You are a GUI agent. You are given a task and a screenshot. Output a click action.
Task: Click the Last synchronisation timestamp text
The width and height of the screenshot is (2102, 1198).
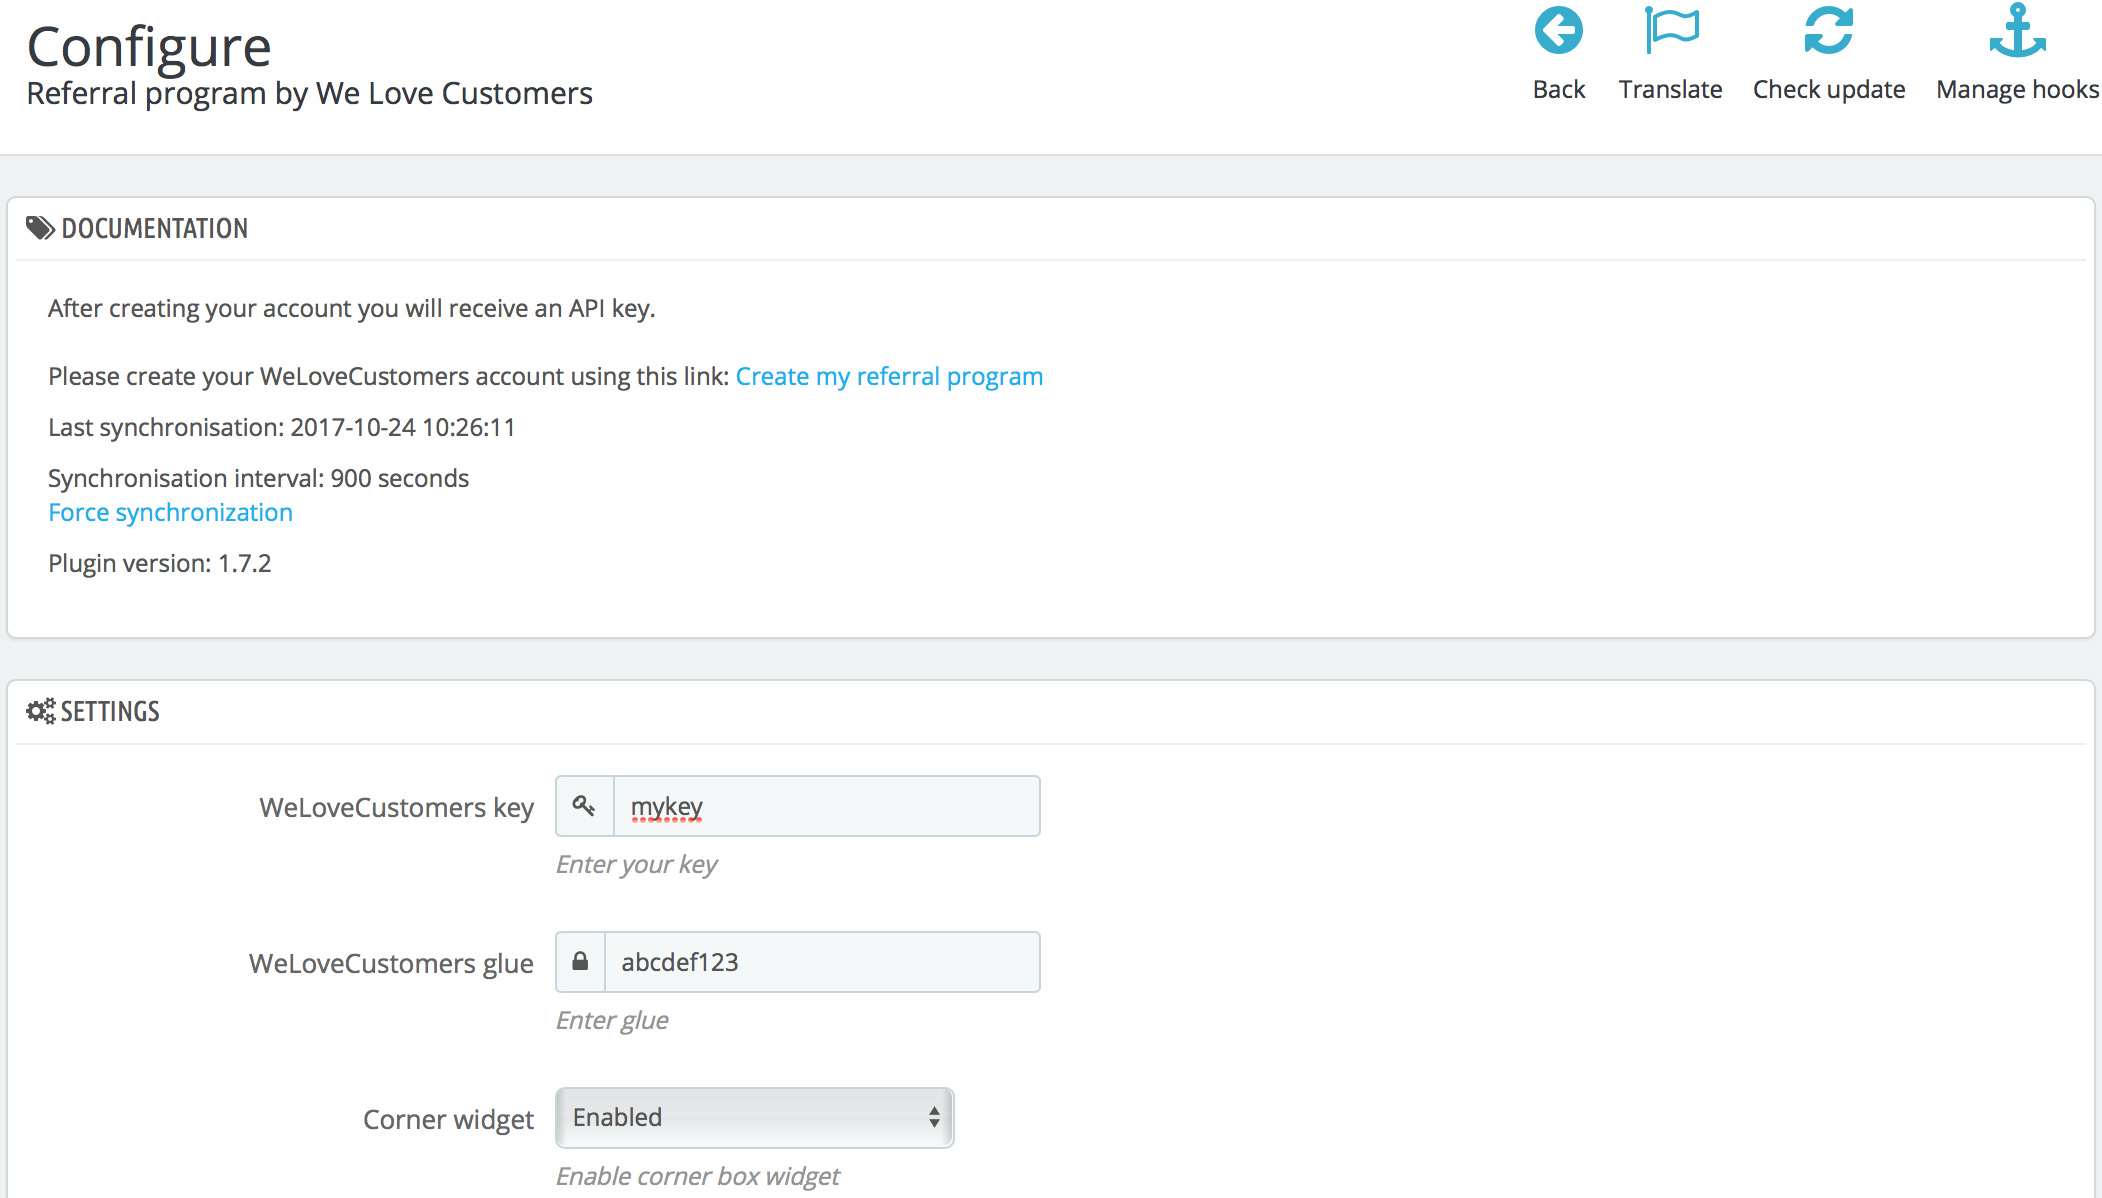pyautogui.click(x=281, y=427)
